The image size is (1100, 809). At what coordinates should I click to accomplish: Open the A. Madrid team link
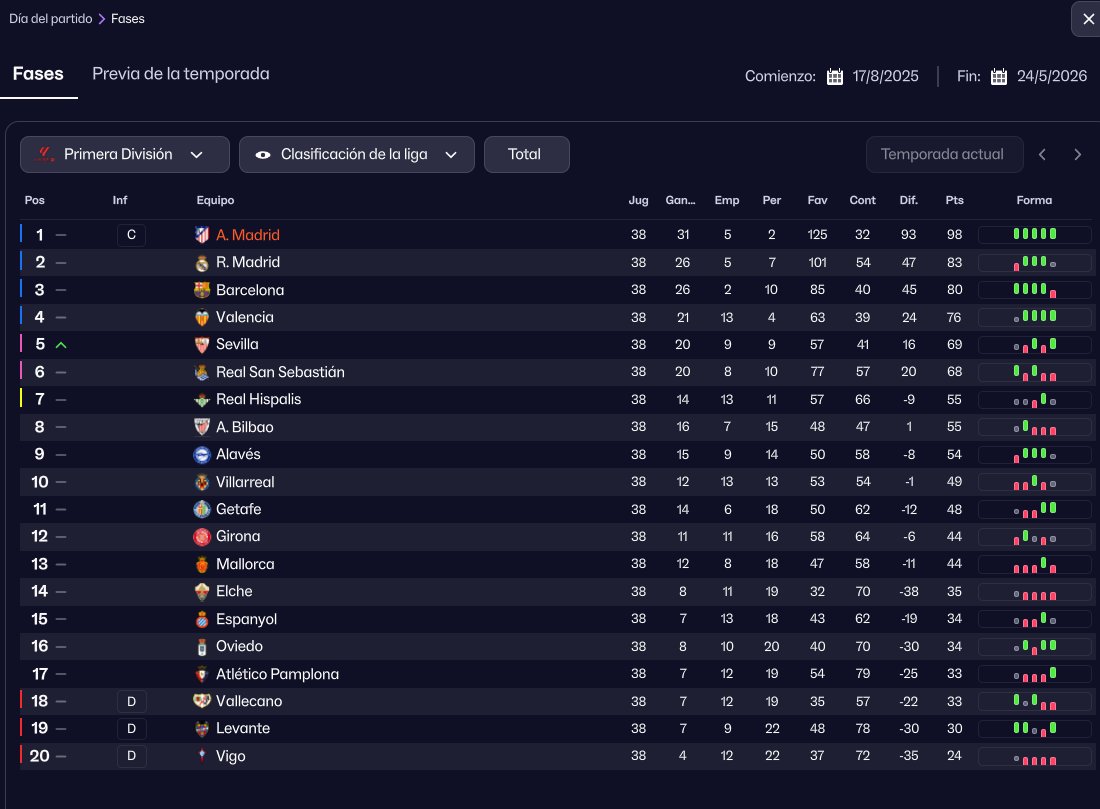(248, 235)
